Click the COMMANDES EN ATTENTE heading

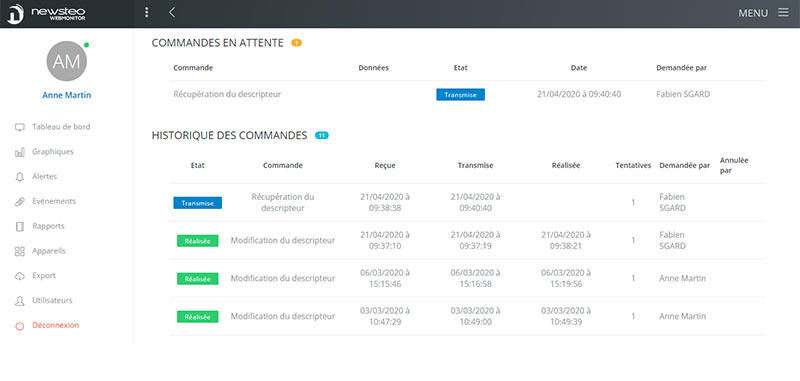coord(217,43)
